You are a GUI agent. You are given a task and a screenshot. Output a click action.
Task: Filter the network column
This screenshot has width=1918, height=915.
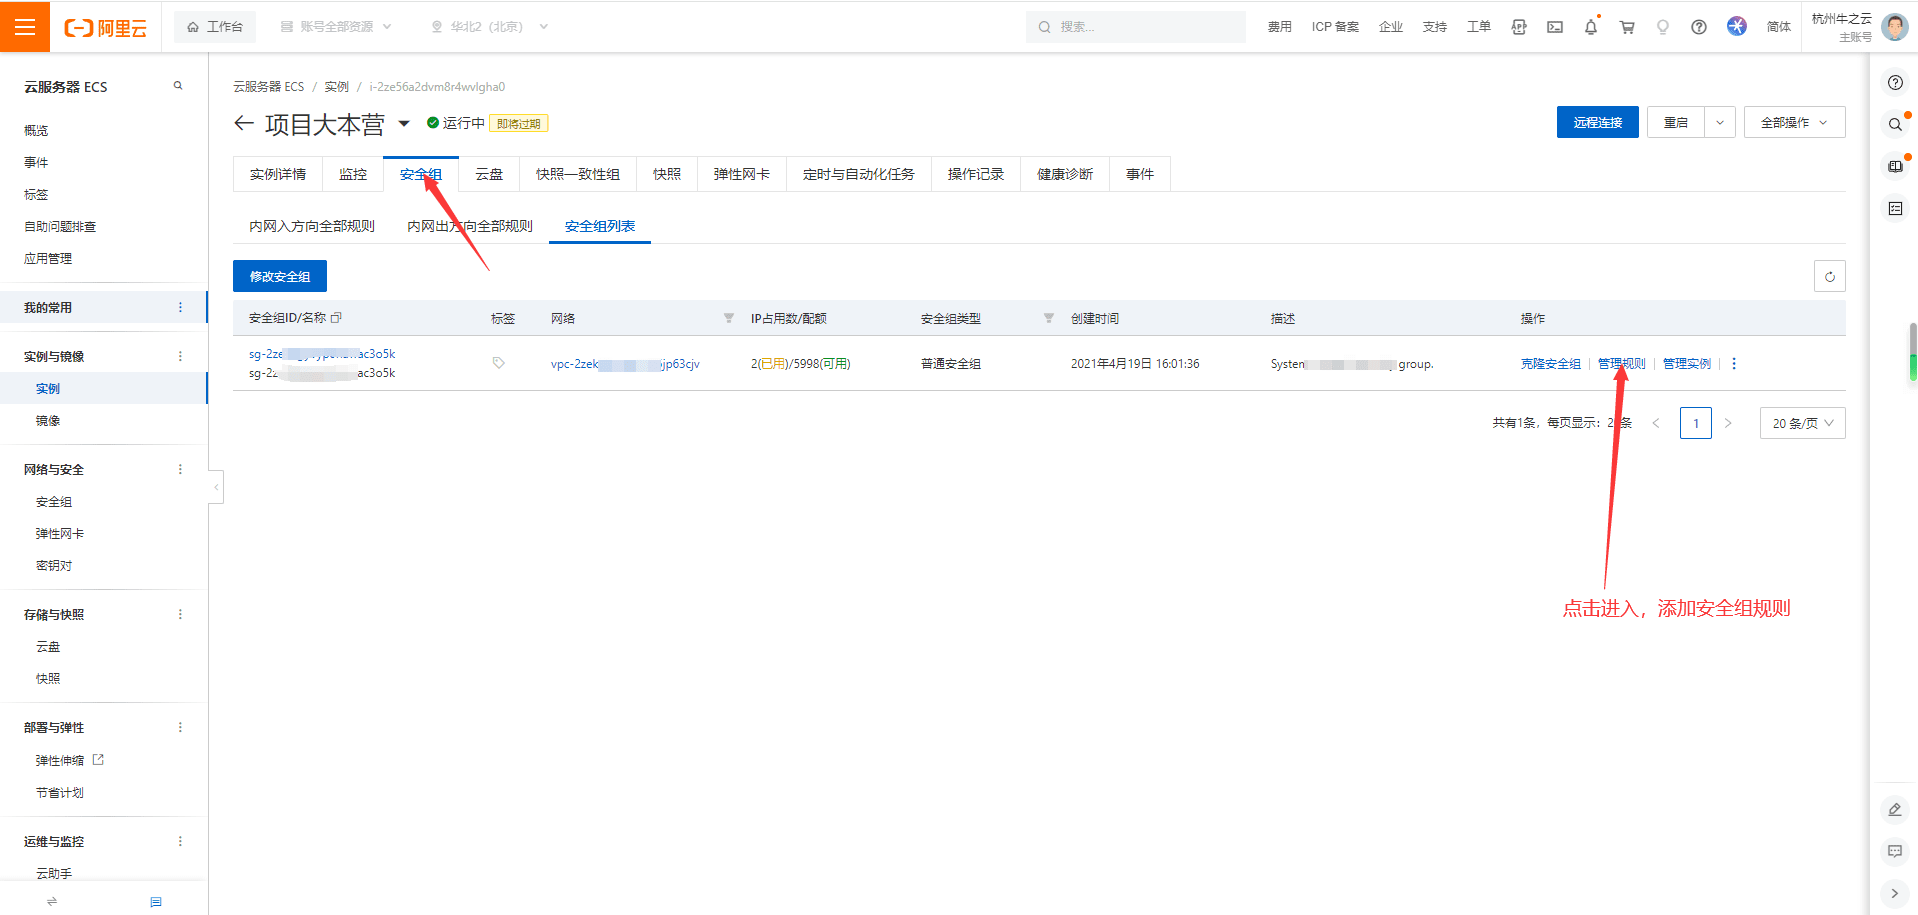728,318
